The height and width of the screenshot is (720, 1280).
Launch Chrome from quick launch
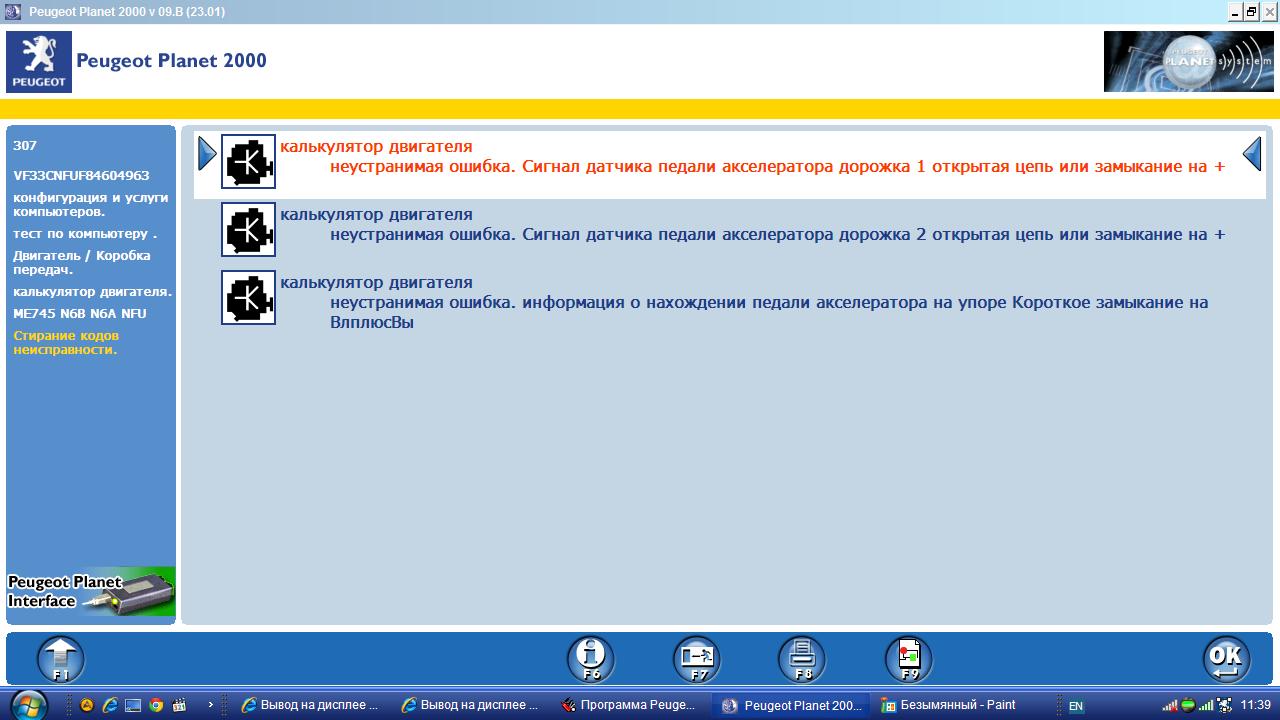[156, 705]
